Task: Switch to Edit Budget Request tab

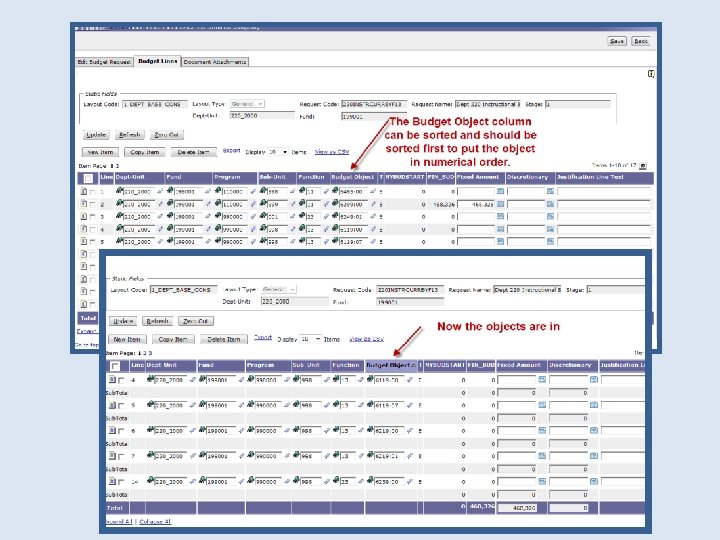Action: click(x=104, y=62)
